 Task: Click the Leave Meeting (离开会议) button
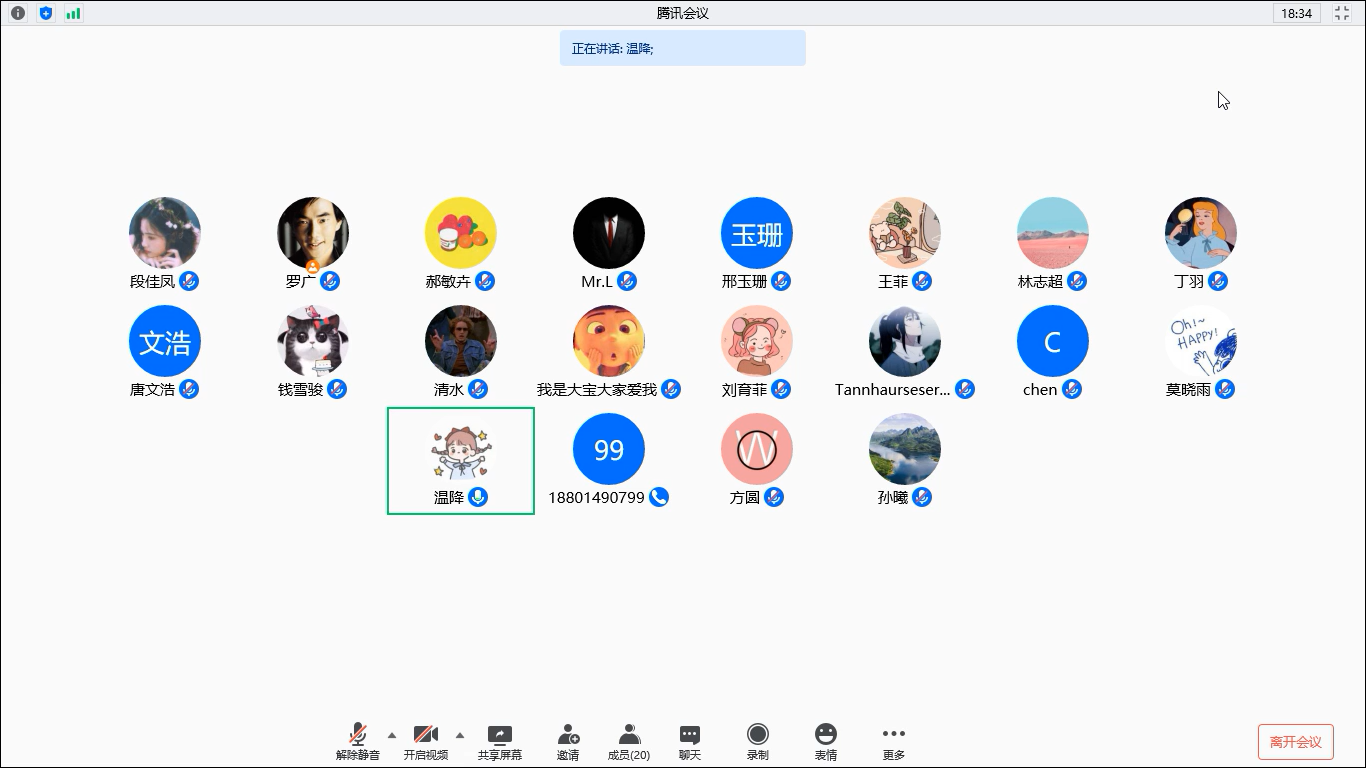(1295, 742)
